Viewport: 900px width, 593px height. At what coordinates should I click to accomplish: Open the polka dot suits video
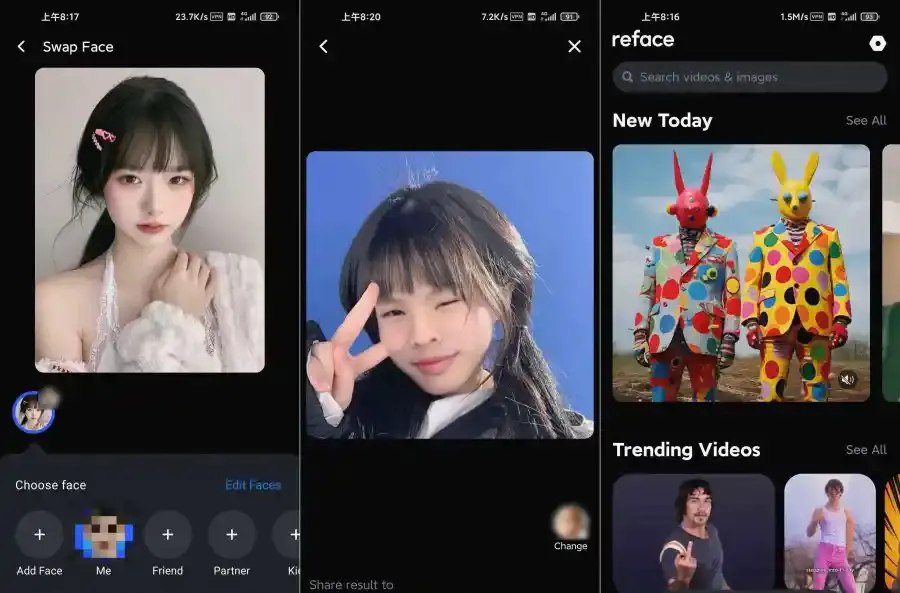point(740,272)
